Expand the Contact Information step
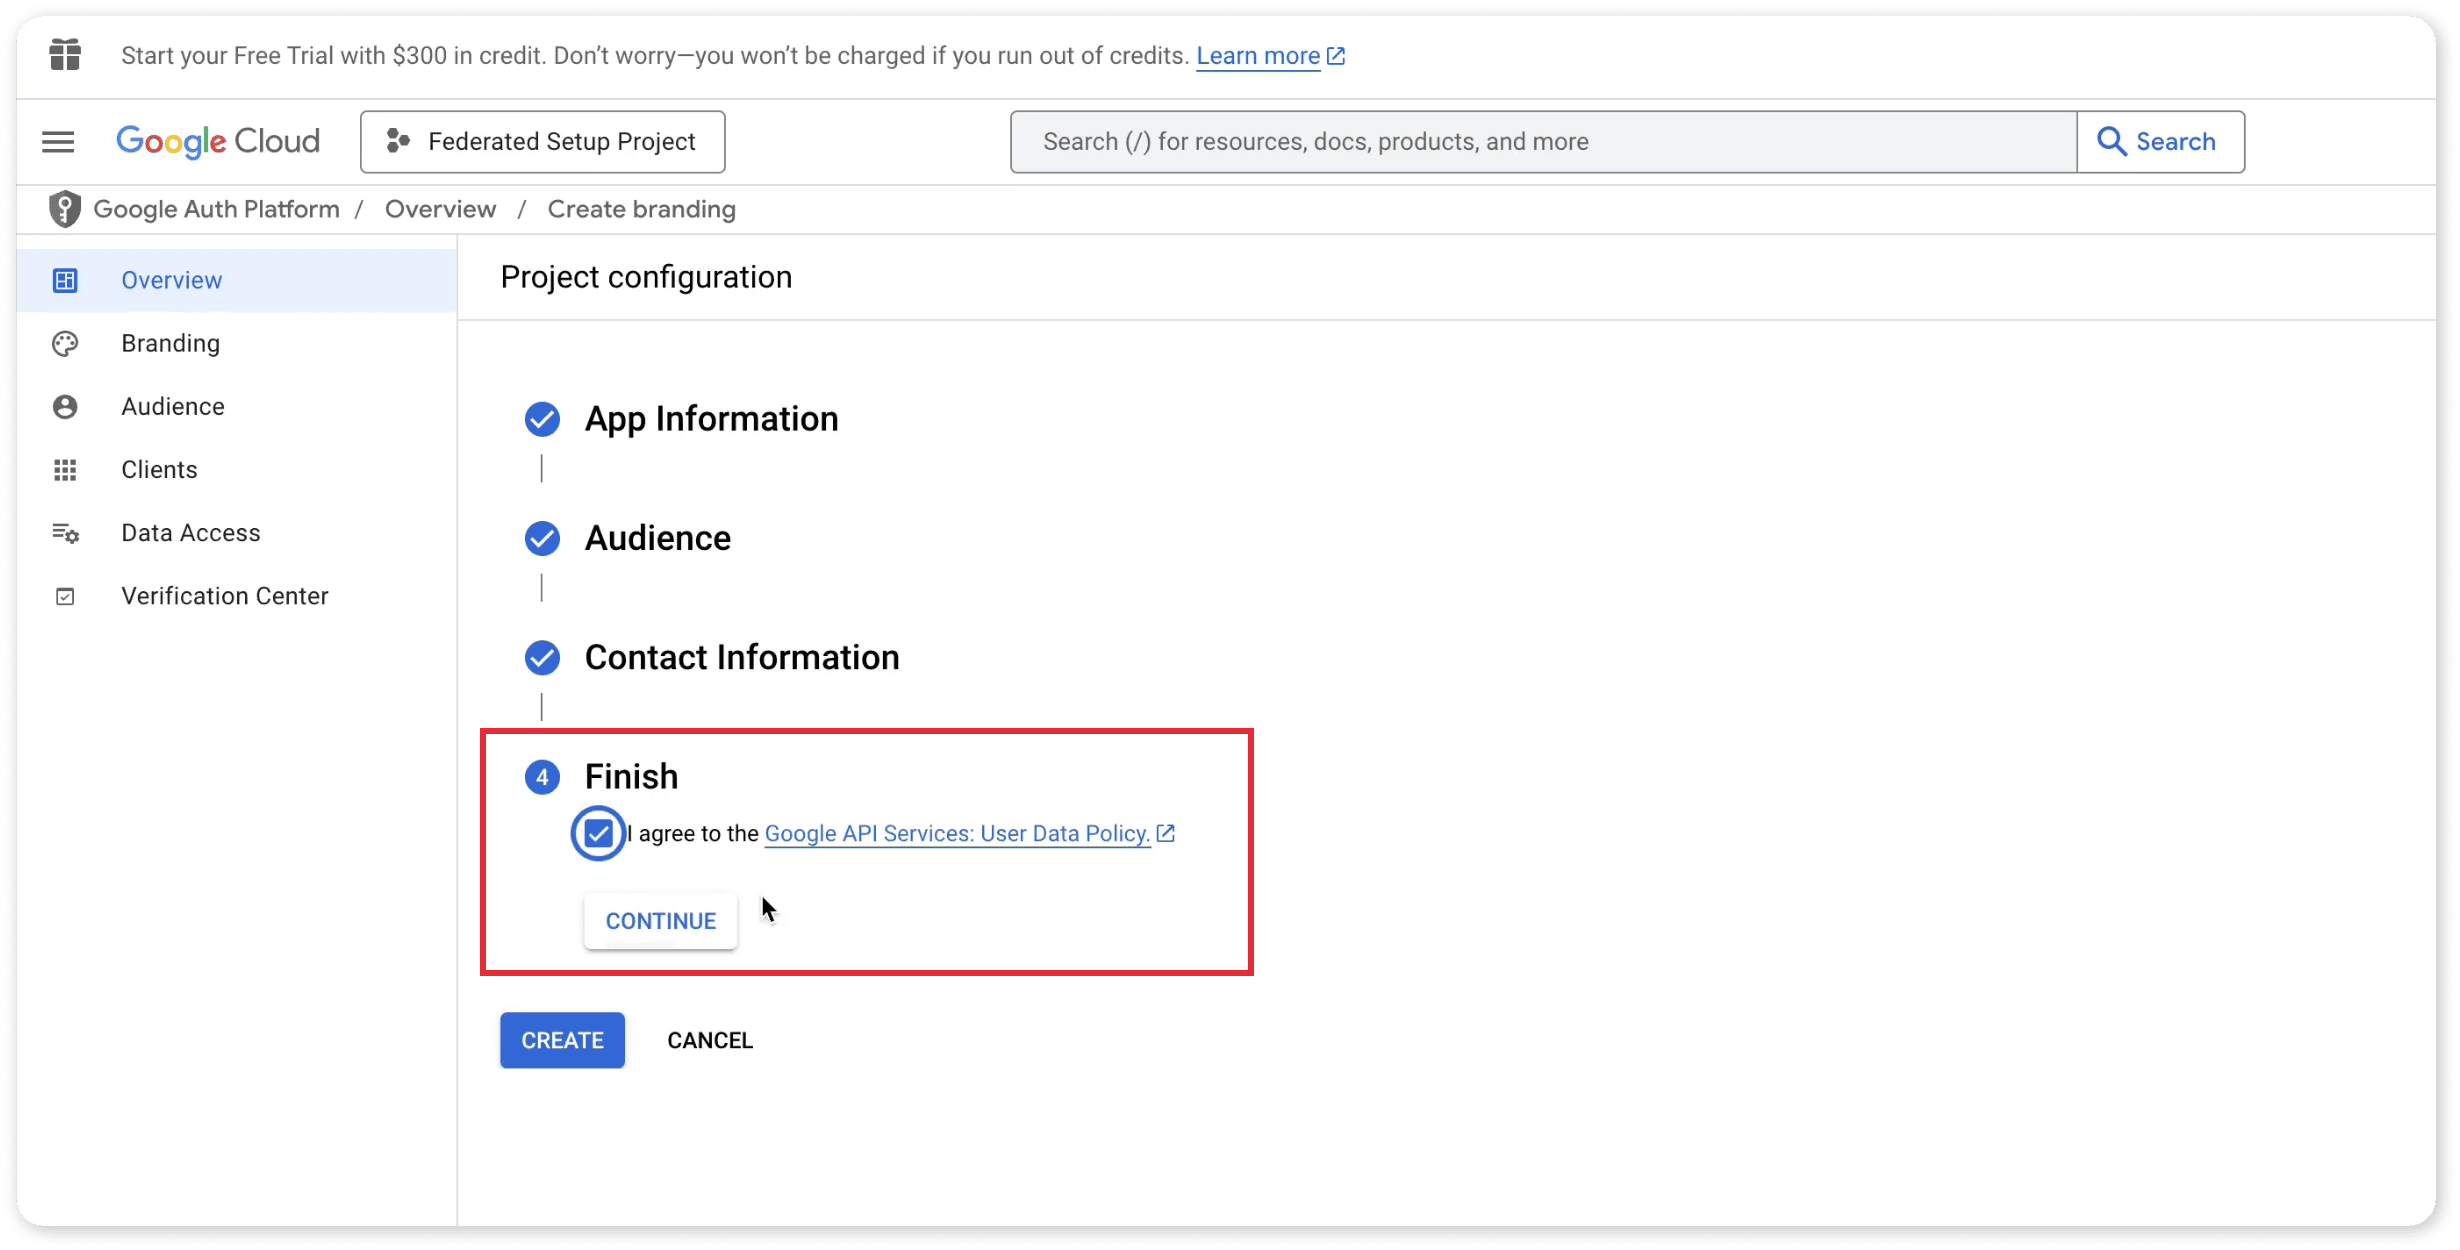The height and width of the screenshot is (1250, 2460). pyautogui.click(x=741, y=657)
